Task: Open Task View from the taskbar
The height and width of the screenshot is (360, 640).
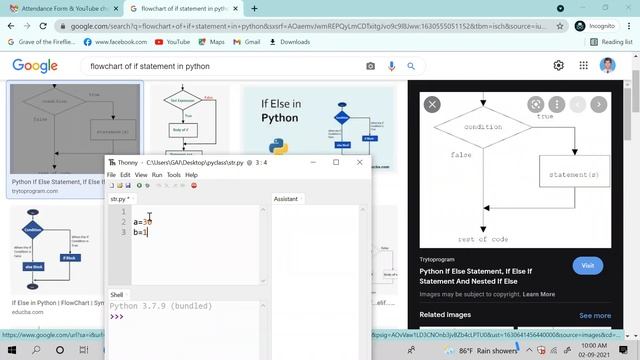Action: tap(84, 350)
